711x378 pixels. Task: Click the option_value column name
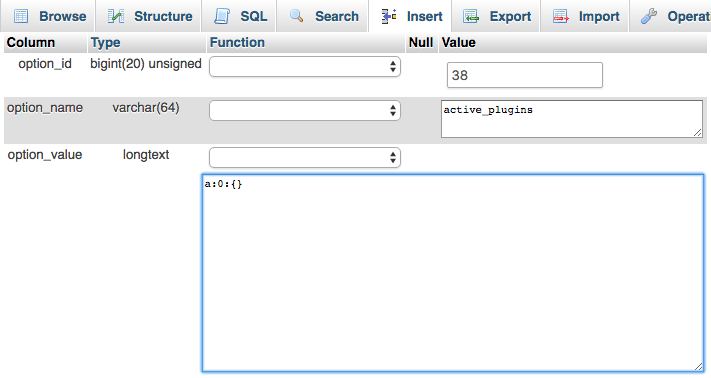tap(45, 155)
